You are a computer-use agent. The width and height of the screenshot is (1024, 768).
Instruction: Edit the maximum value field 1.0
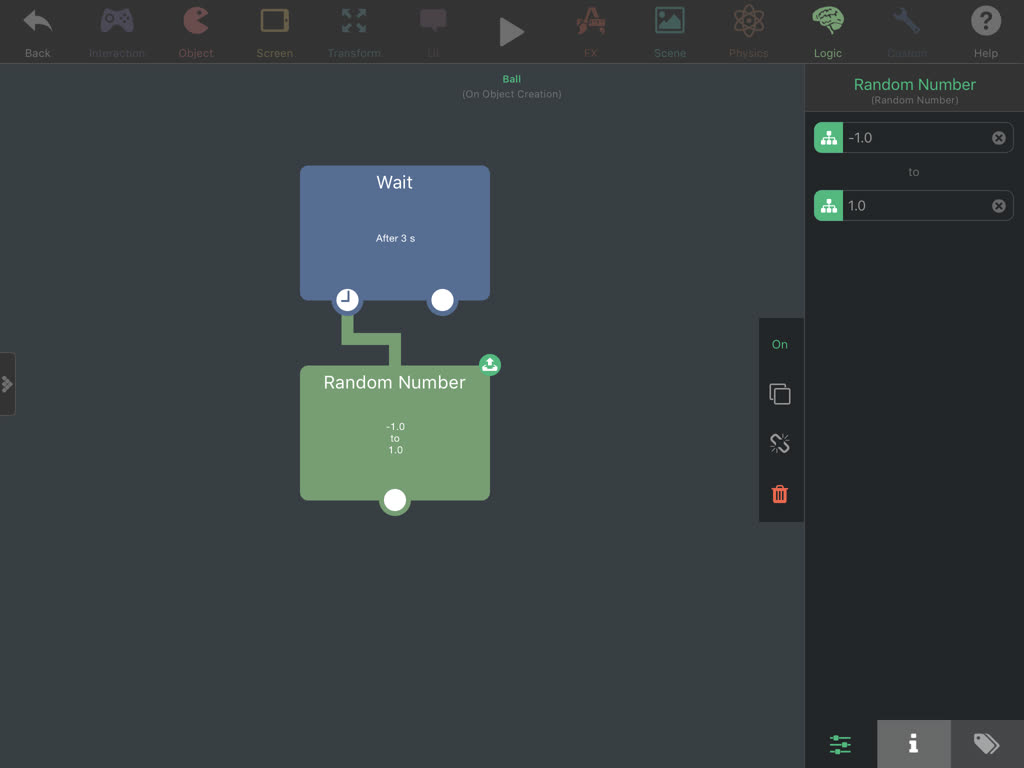914,206
